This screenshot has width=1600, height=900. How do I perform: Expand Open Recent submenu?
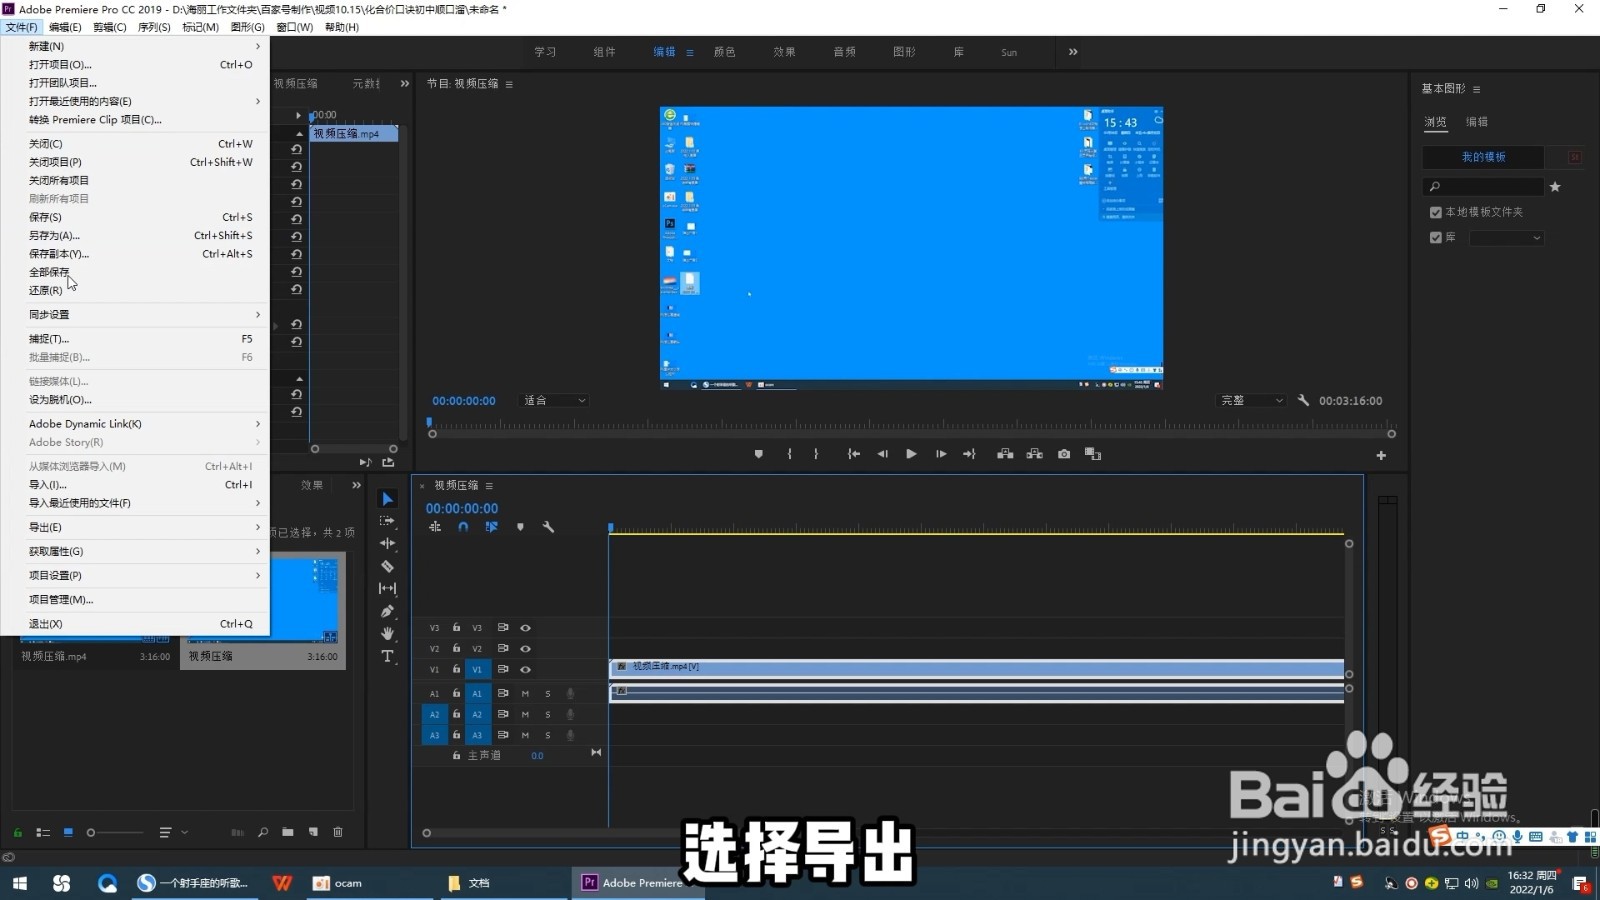135,101
